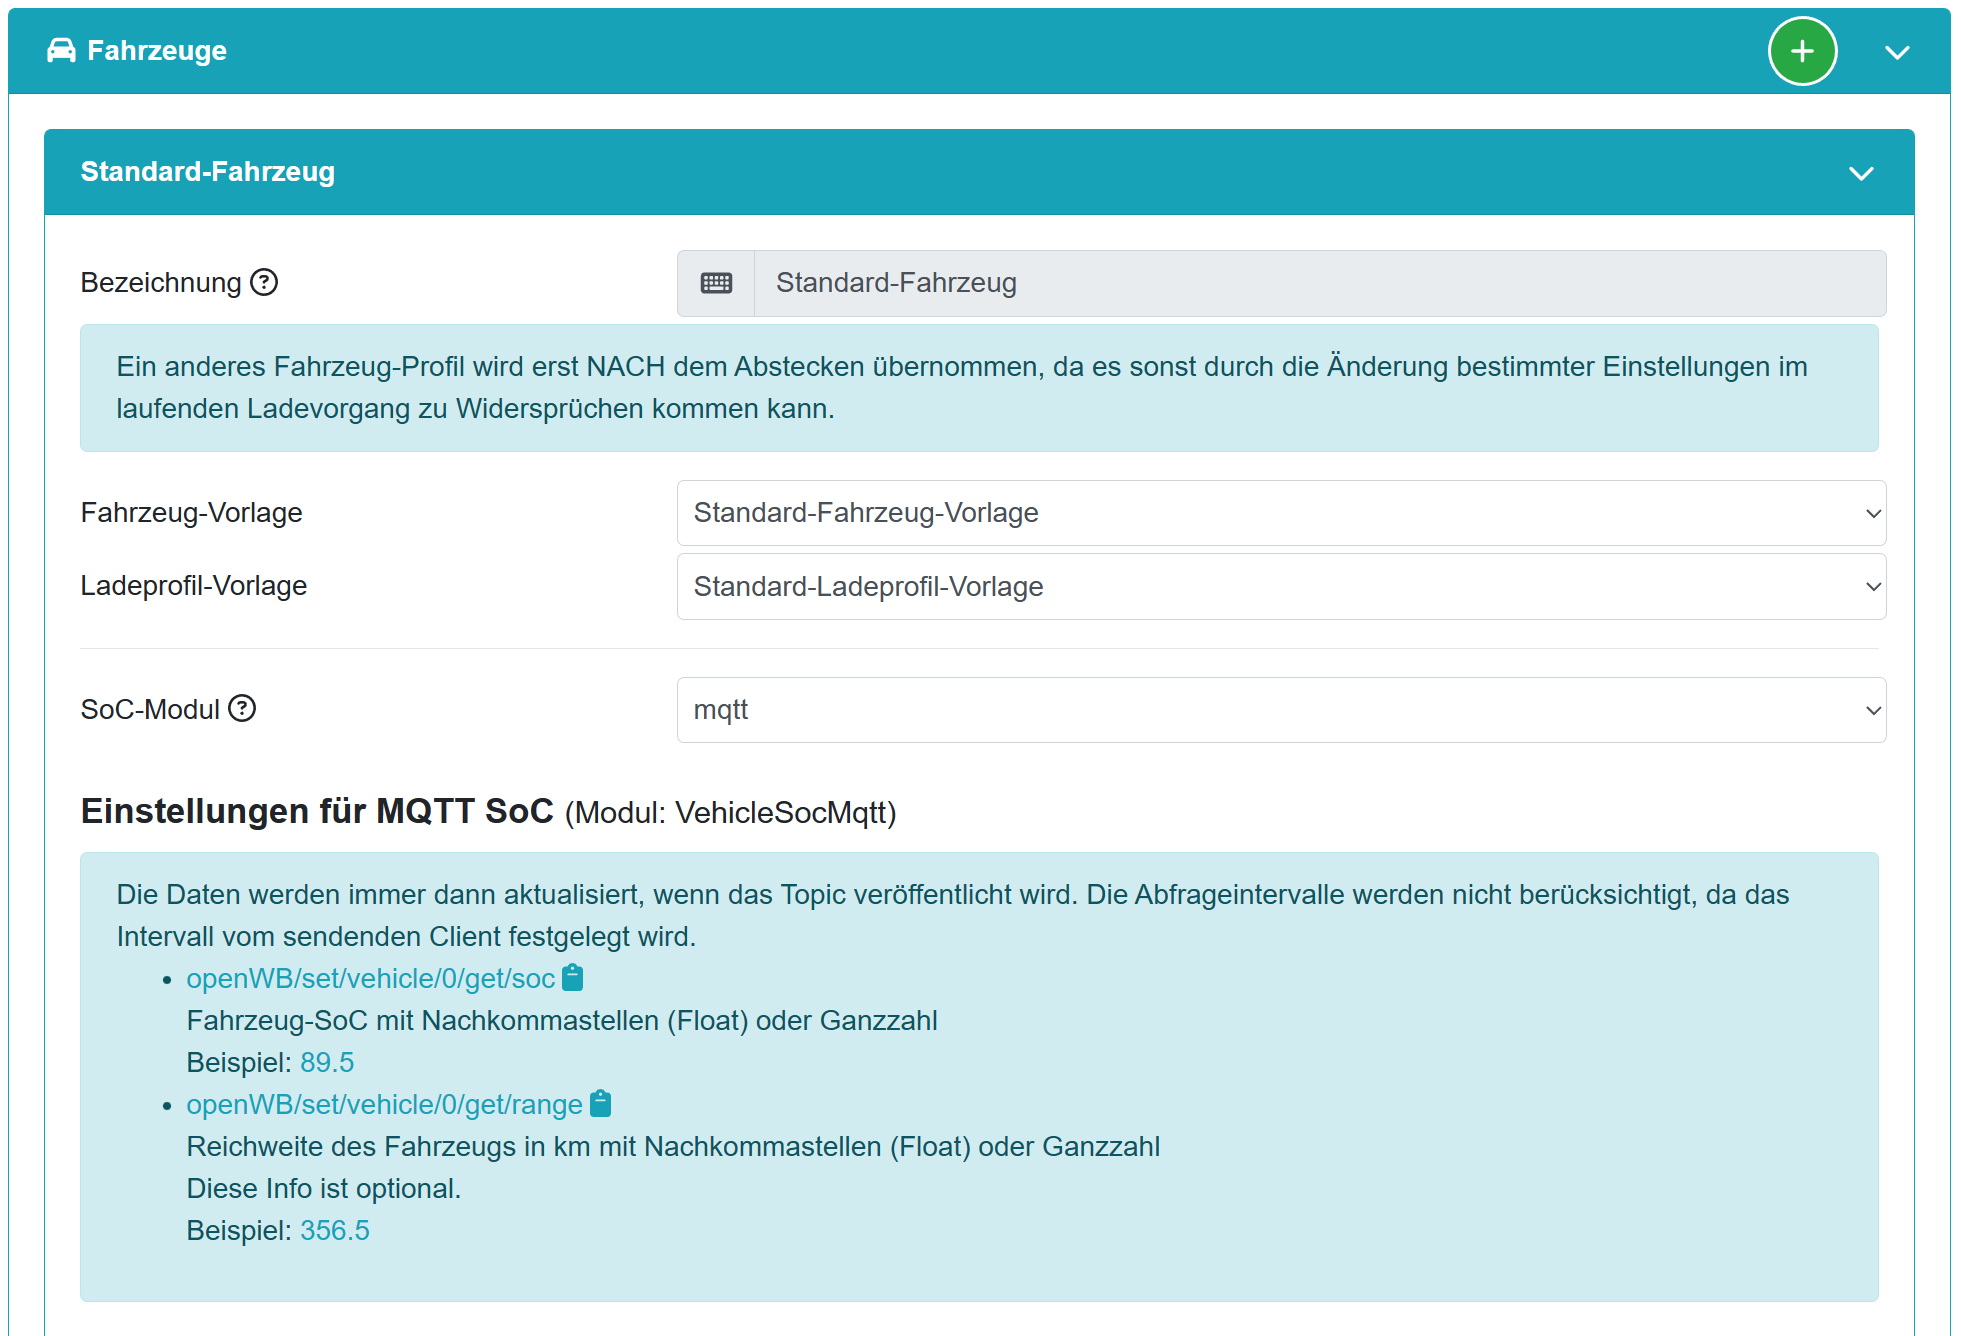The width and height of the screenshot is (1961, 1336).
Task: Collapse the Standard-Fahrzeug panel chevron
Action: (x=1860, y=173)
